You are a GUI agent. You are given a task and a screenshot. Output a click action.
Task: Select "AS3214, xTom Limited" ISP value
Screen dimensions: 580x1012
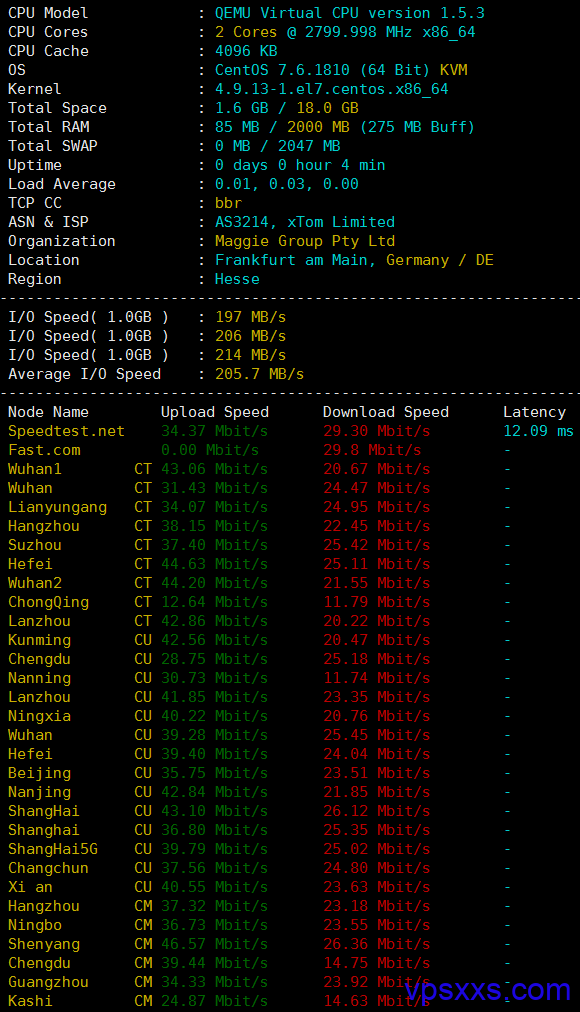pyautogui.click(x=305, y=222)
